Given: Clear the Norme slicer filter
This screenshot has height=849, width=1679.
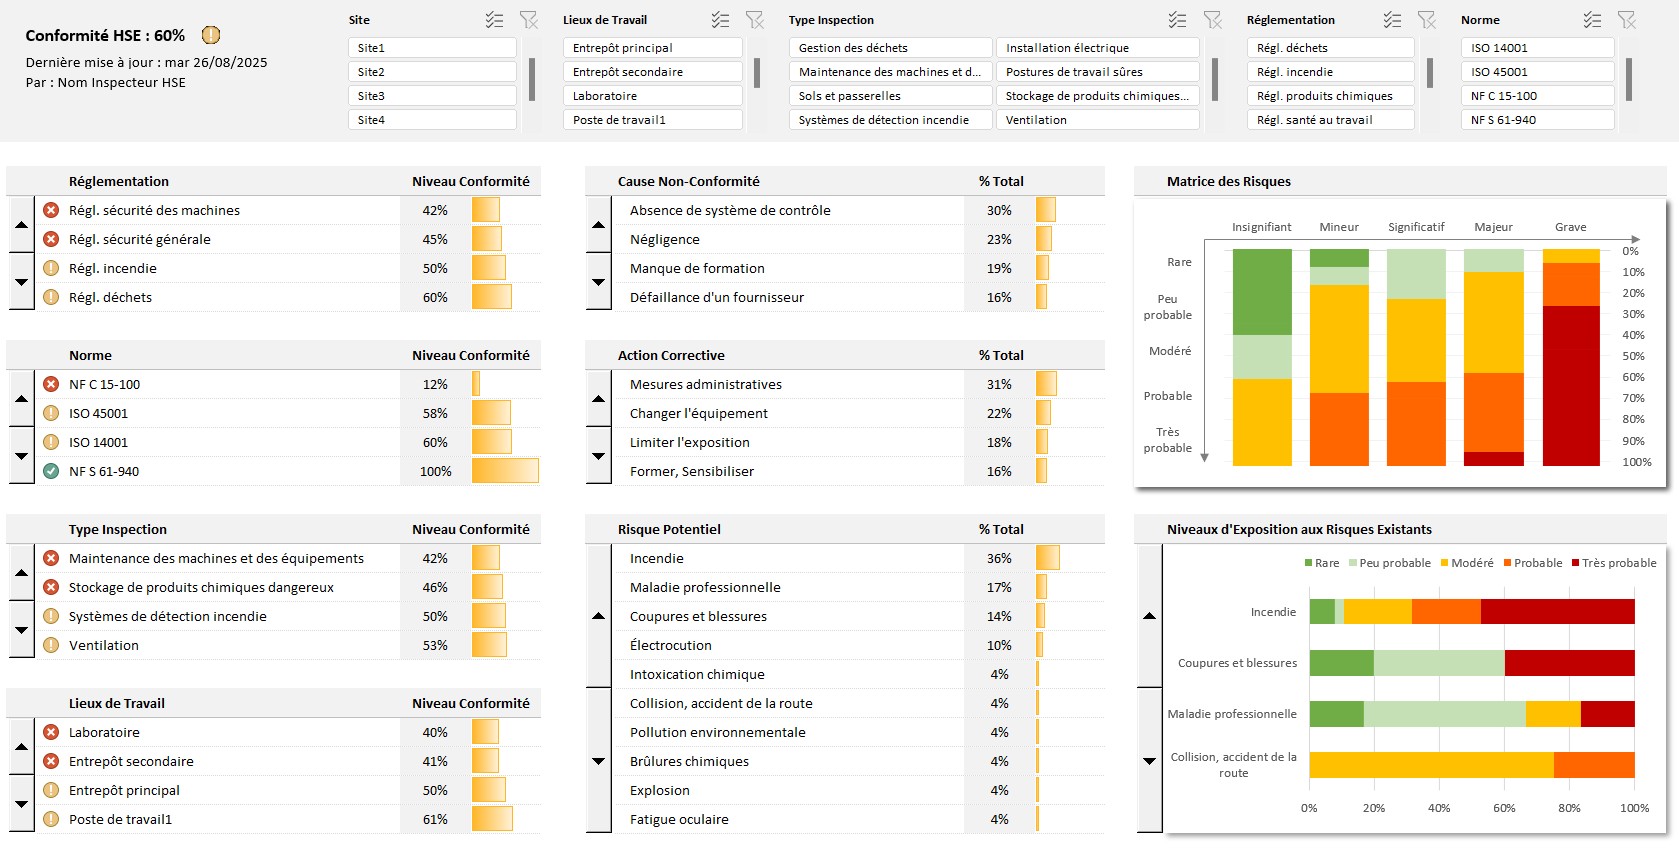Looking at the screenshot, I should (x=1627, y=20).
